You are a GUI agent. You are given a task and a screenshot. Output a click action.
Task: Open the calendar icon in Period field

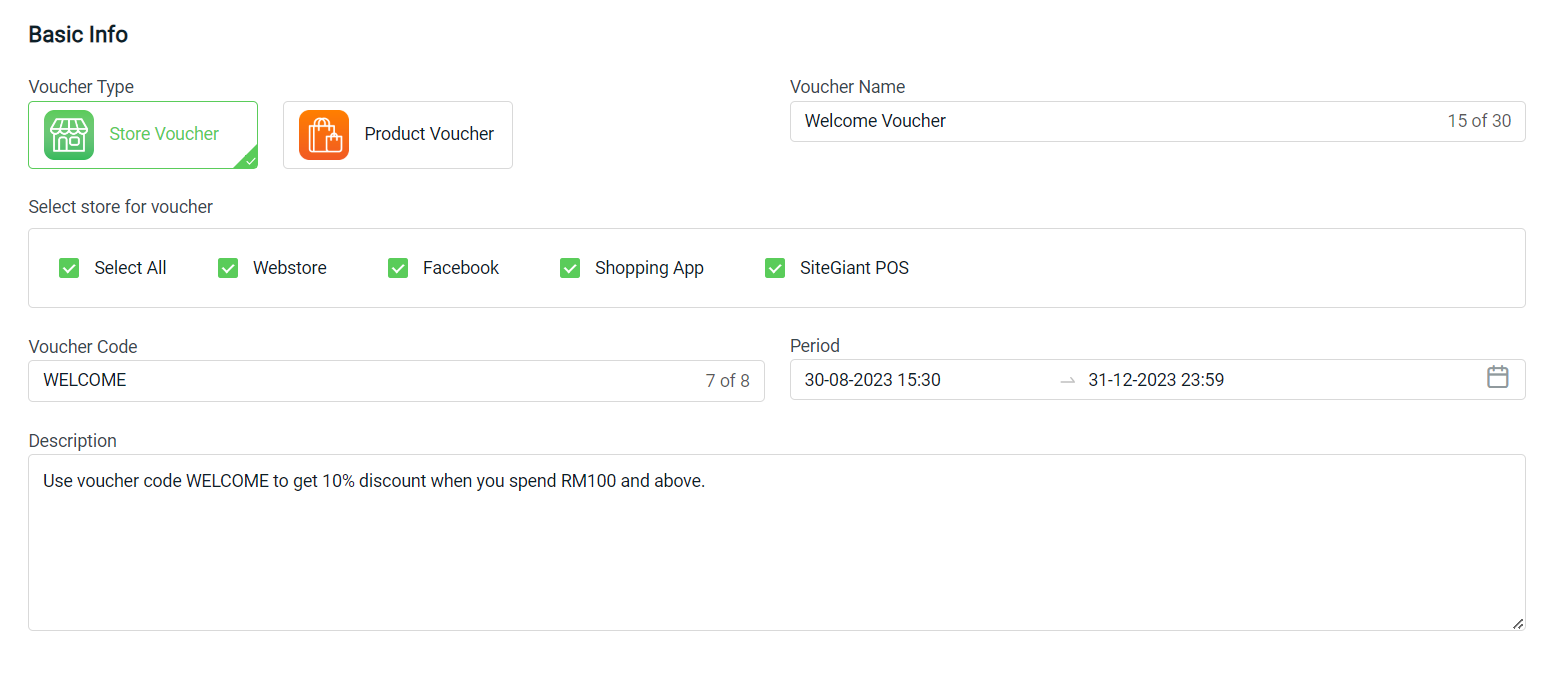point(1497,377)
